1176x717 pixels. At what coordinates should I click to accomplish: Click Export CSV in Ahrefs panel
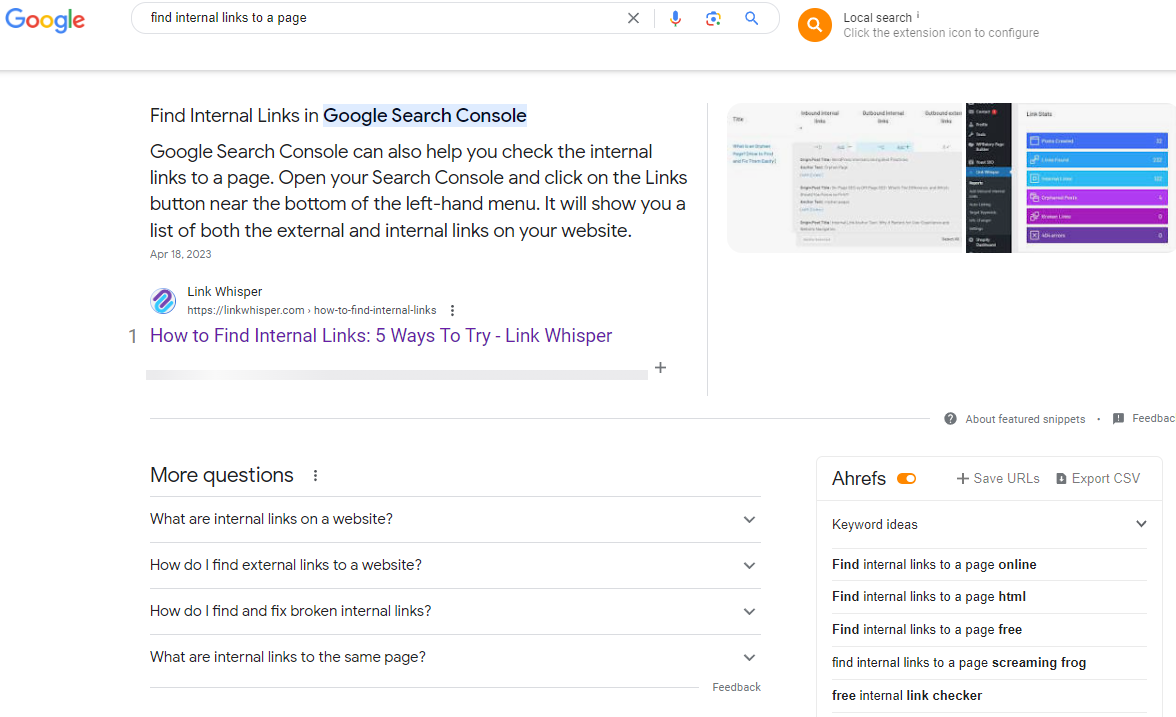(1097, 479)
